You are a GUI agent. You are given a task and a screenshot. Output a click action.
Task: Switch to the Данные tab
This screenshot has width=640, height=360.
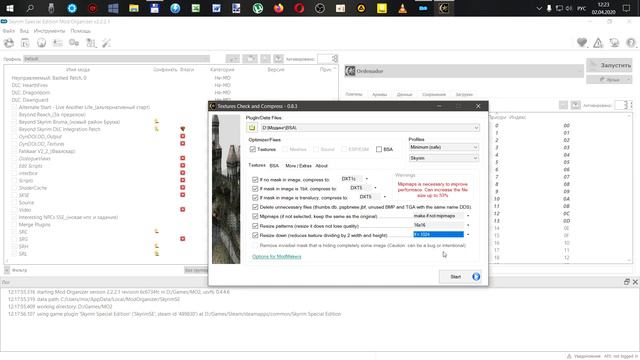coord(404,94)
